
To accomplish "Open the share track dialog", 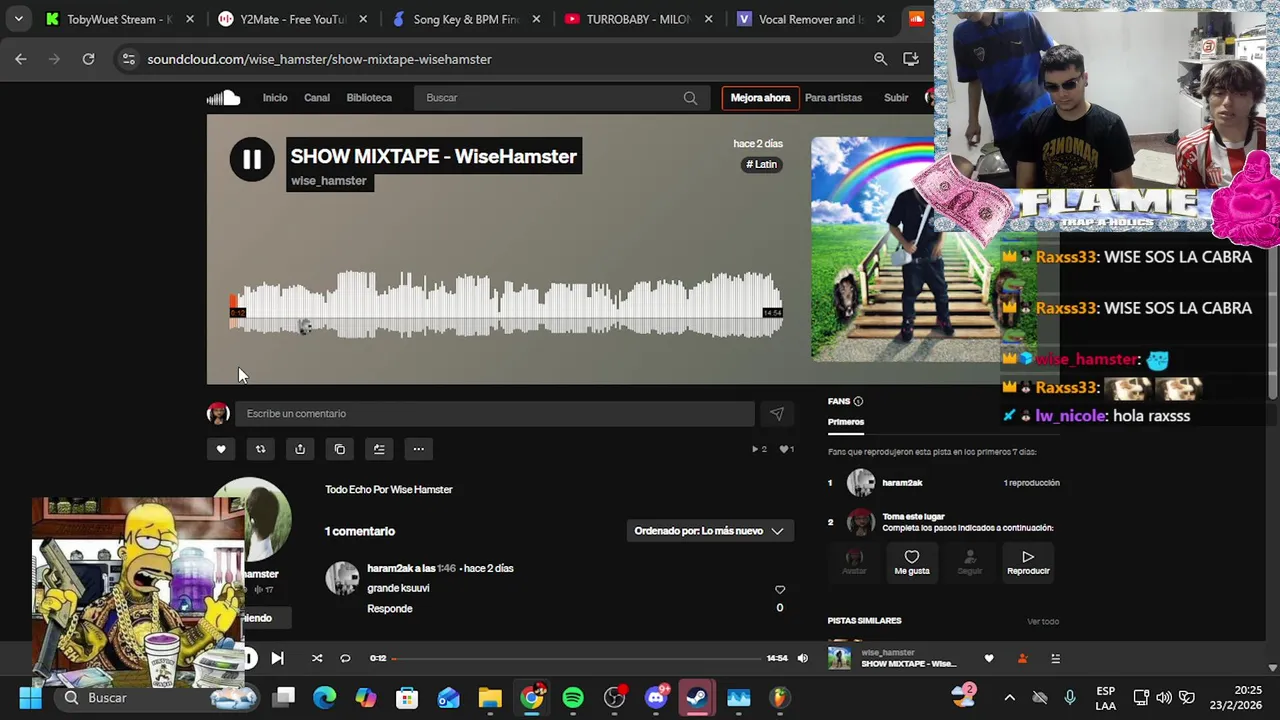I will [x=300, y=449].
